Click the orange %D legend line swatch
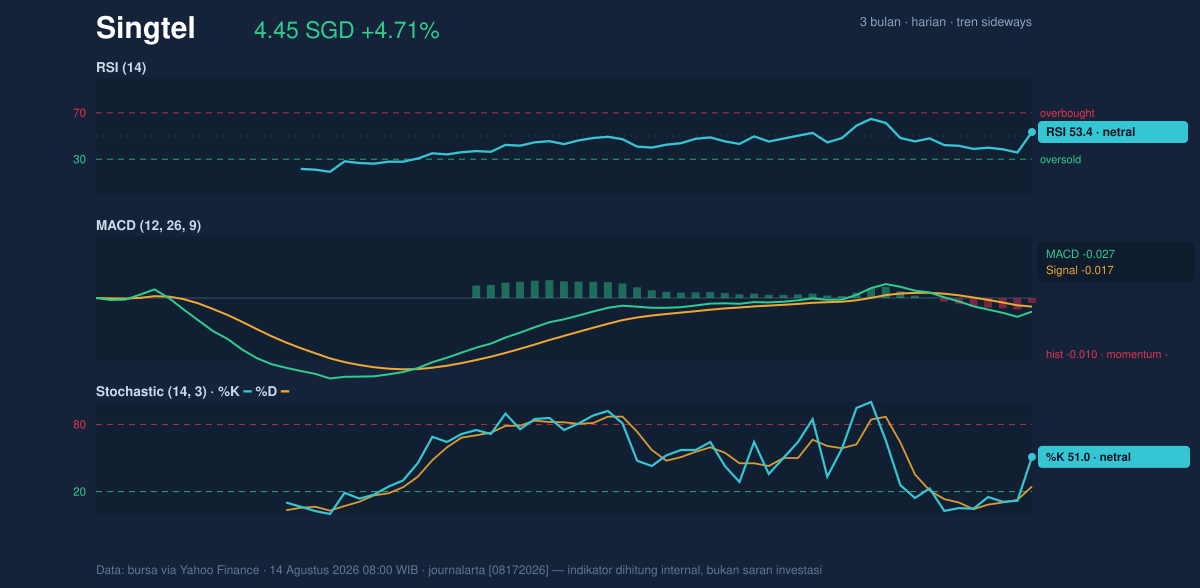 point(285,392)
